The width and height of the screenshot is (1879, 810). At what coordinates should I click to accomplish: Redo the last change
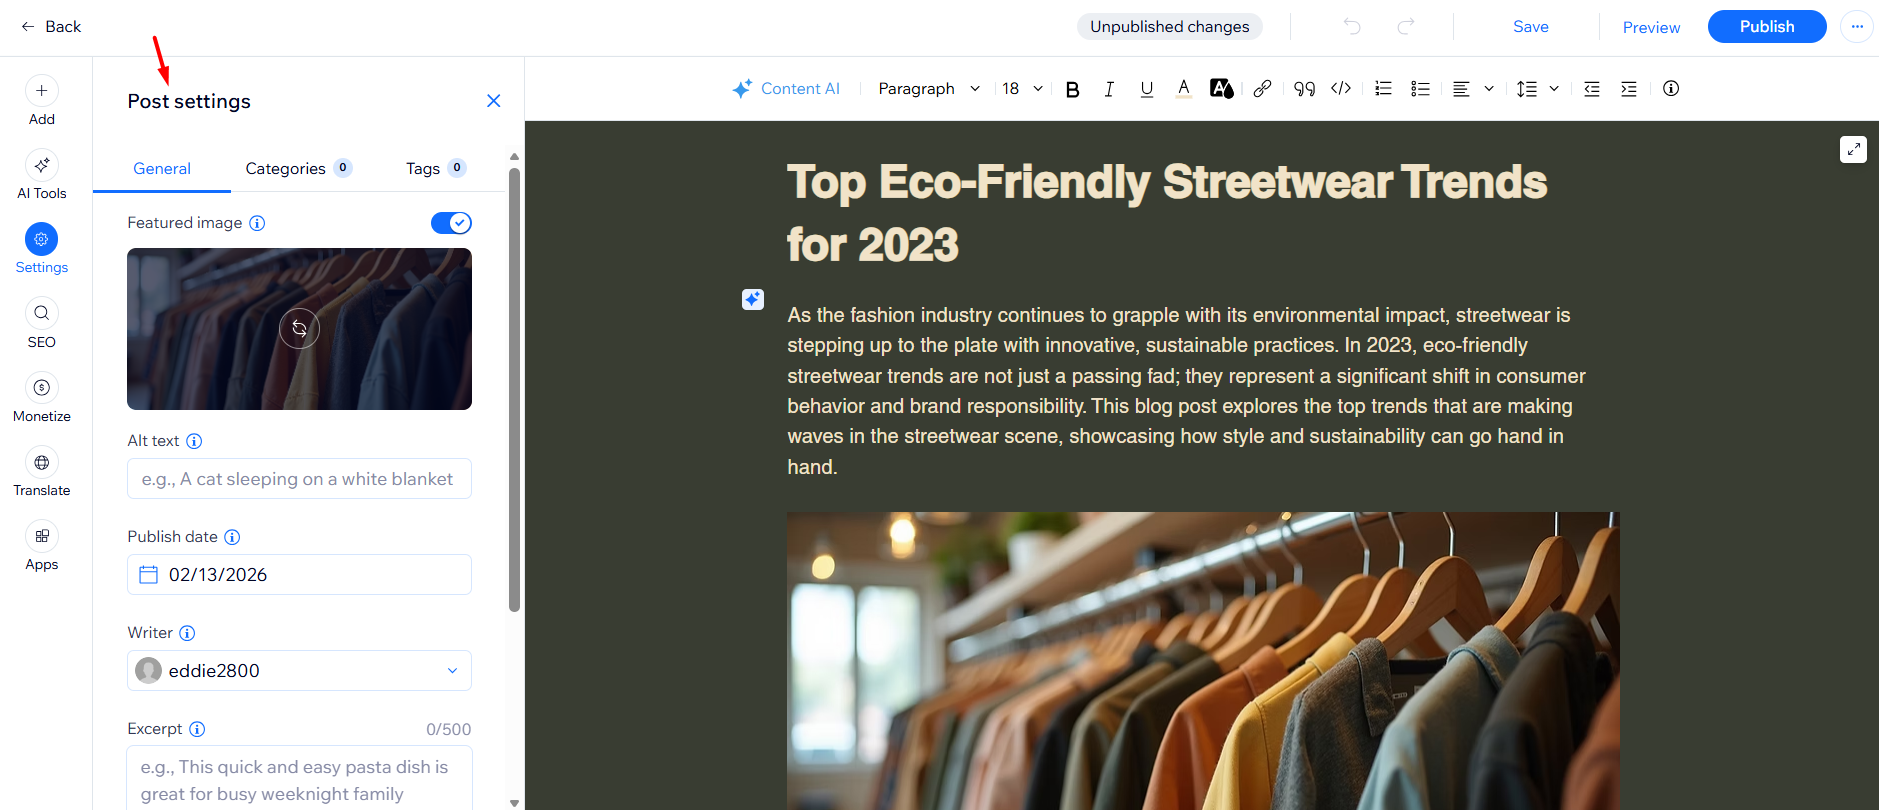pyautogui.click(x=1406, y=27)
